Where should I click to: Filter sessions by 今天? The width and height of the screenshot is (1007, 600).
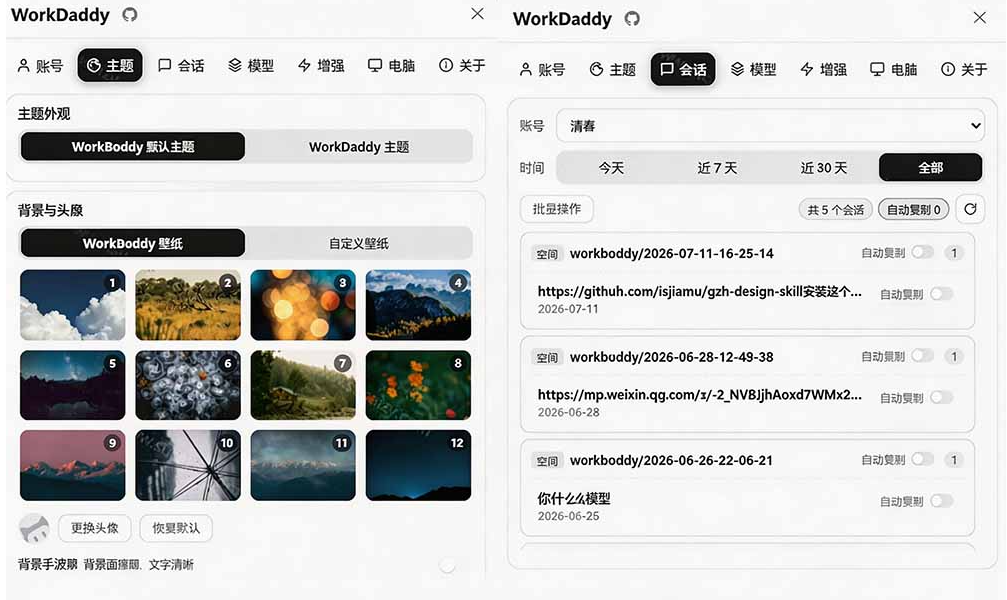[611, 168]
